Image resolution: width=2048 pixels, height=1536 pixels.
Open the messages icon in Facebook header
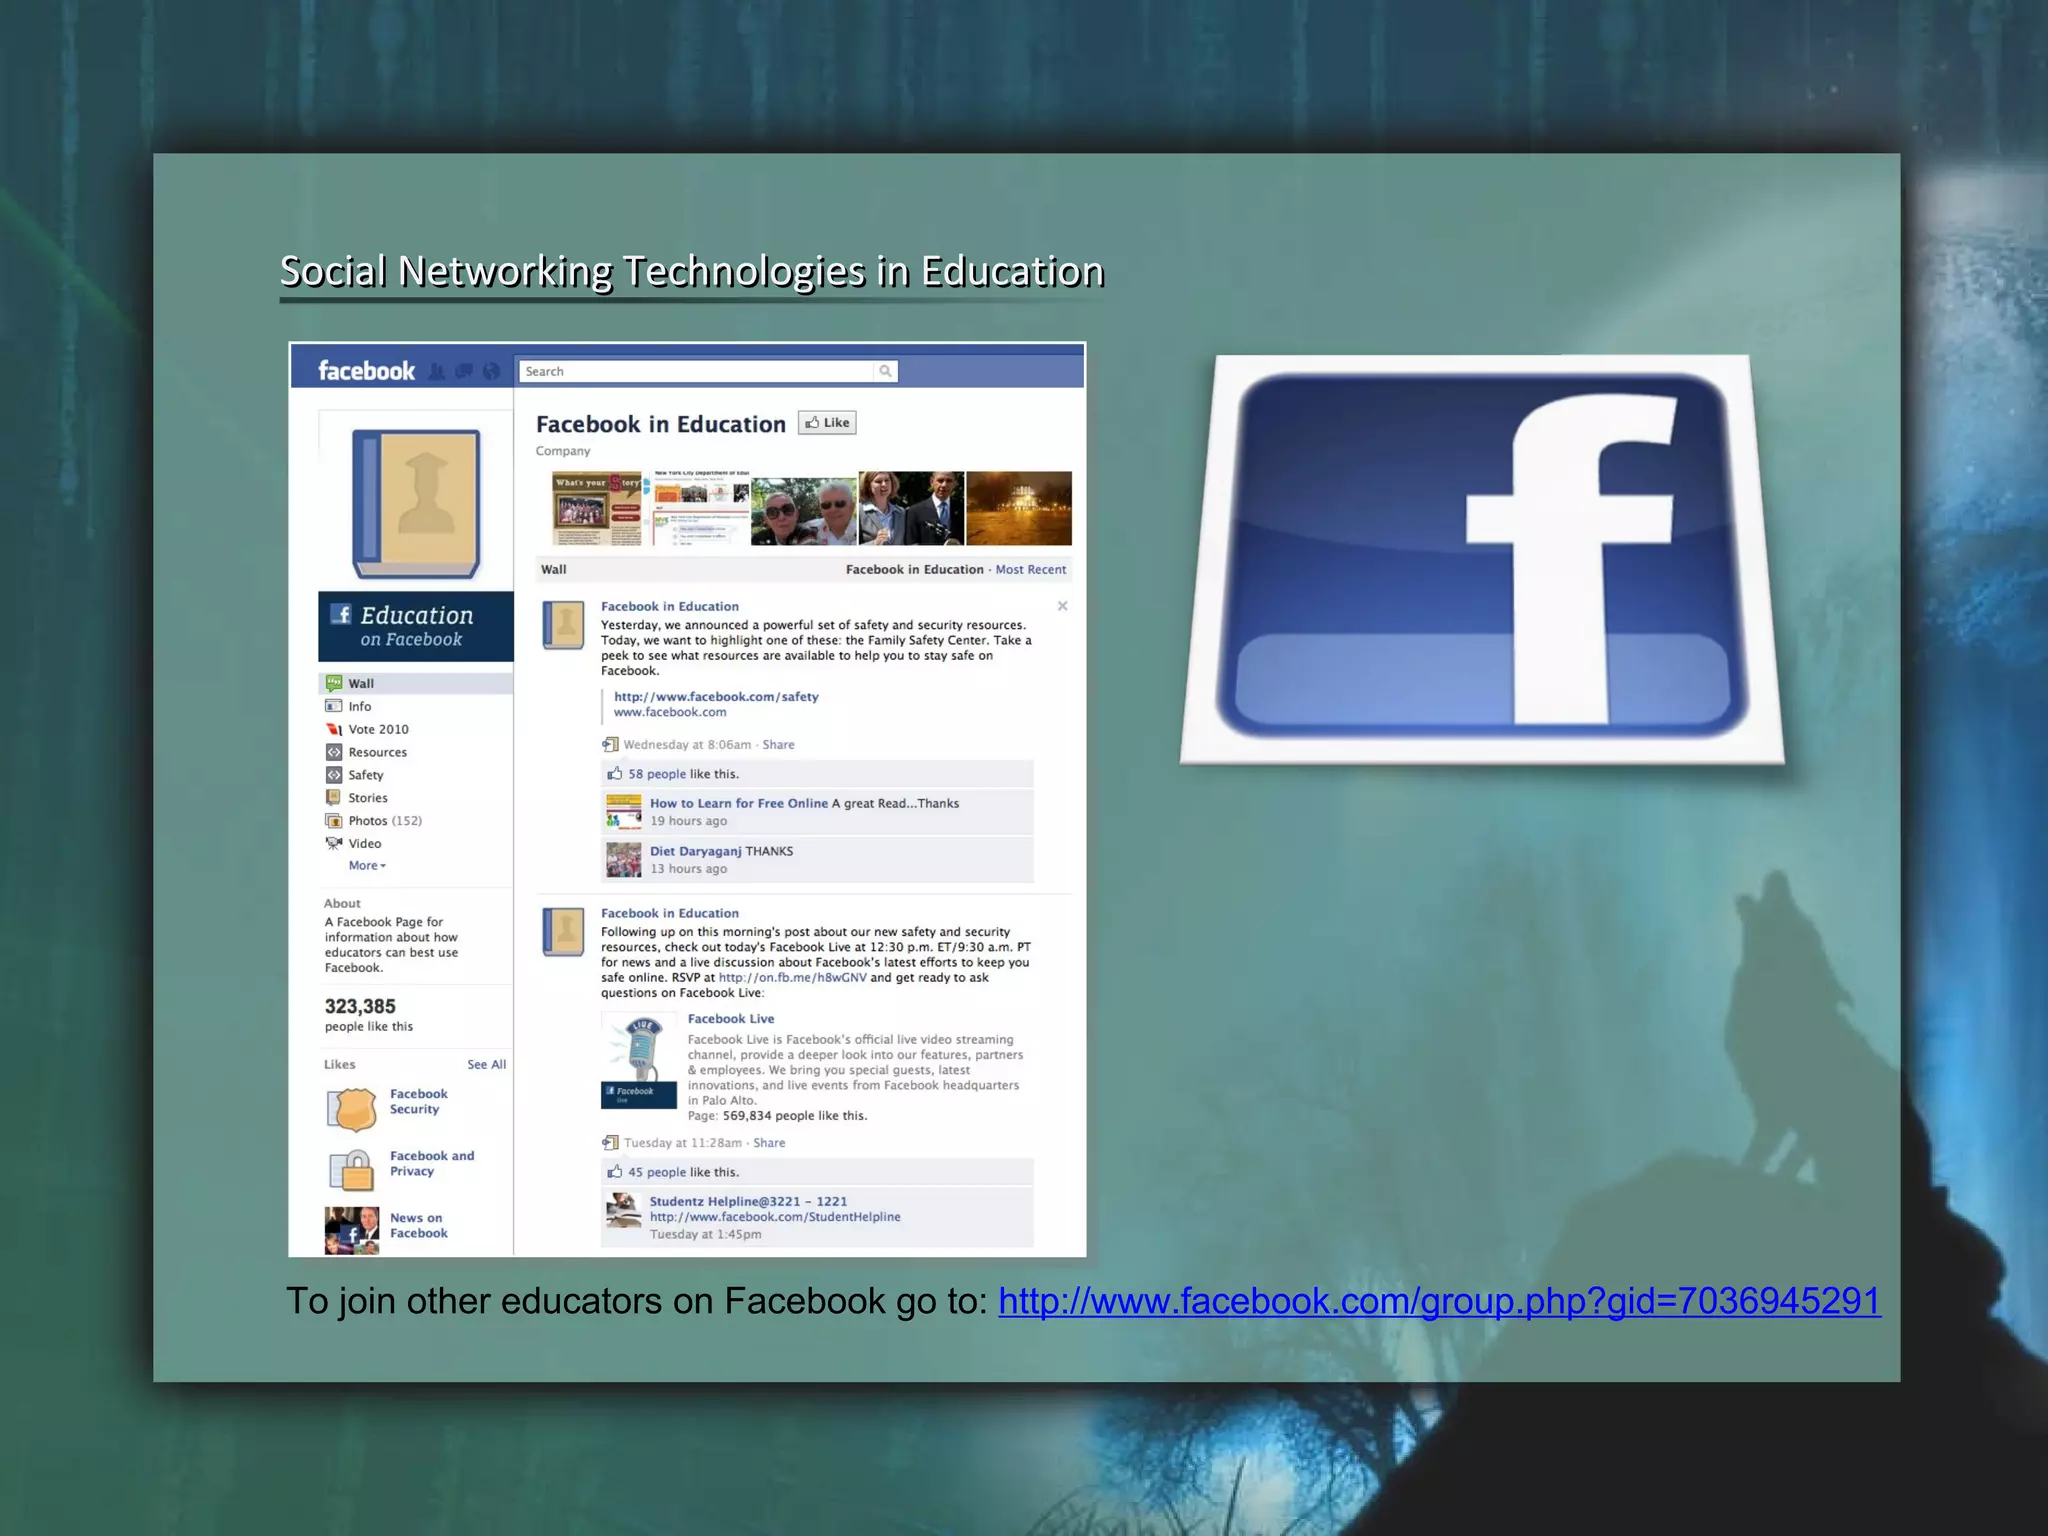464,371
